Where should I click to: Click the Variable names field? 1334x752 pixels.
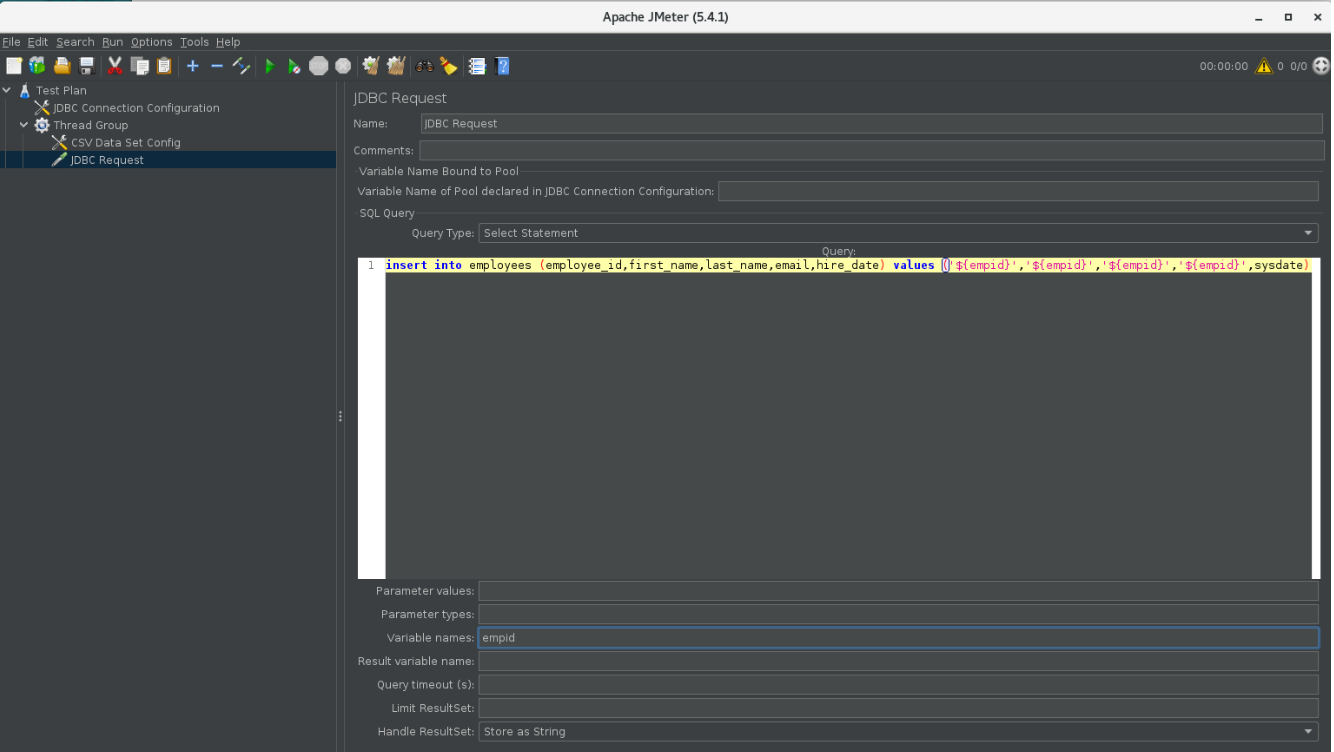pyautogui.click(x=899, y=637)
